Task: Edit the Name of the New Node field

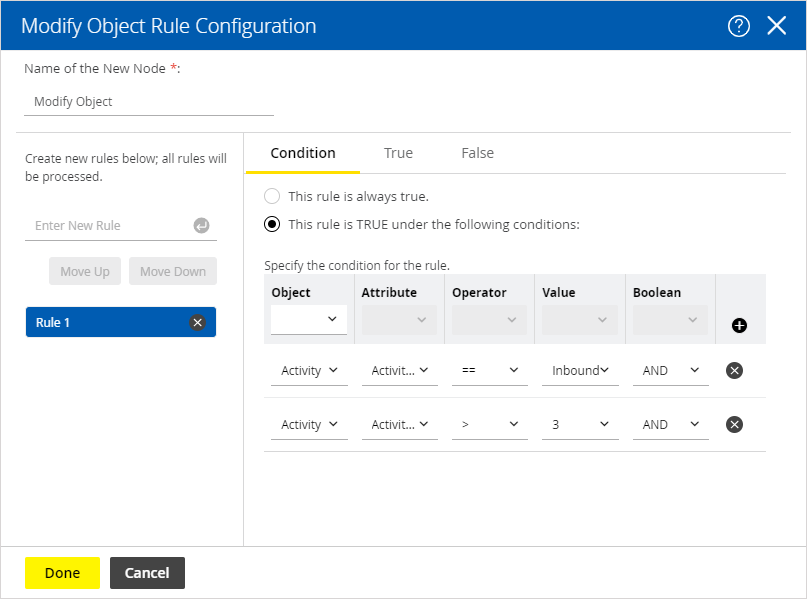Action: (x=149, y=102)
